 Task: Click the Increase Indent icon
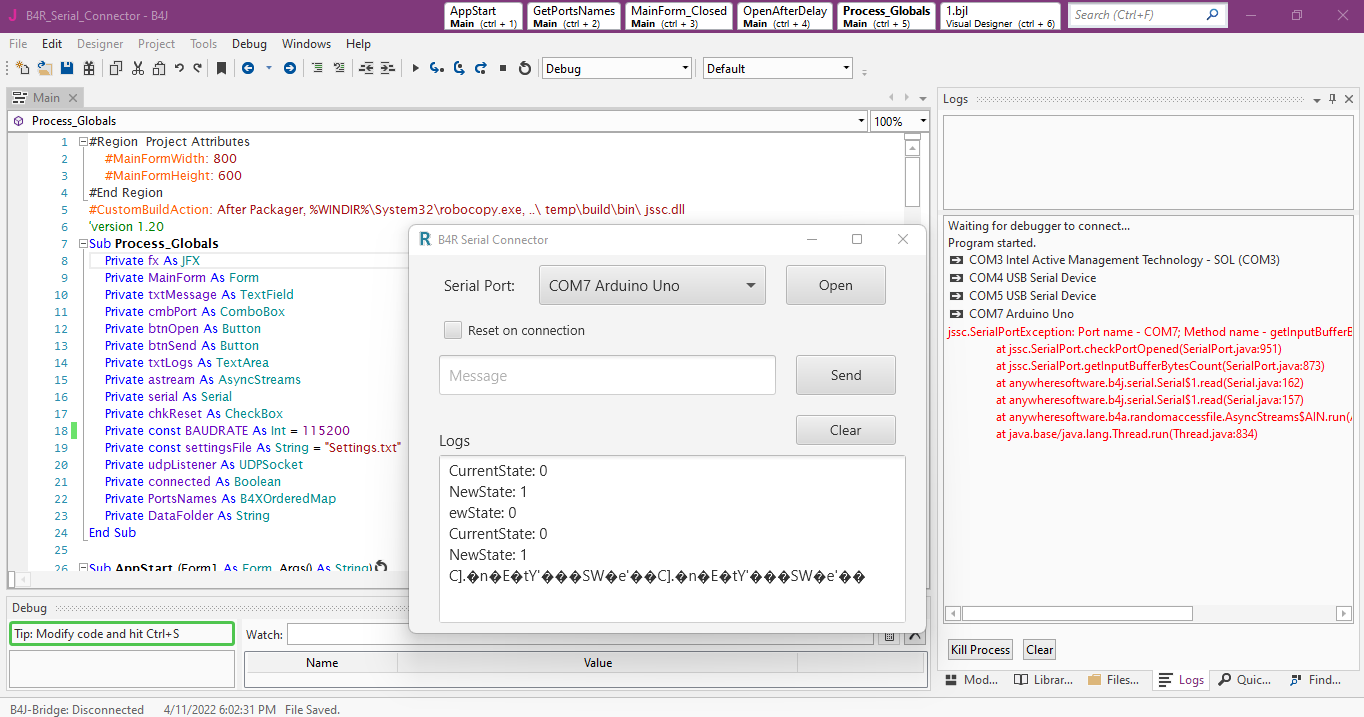387,68
